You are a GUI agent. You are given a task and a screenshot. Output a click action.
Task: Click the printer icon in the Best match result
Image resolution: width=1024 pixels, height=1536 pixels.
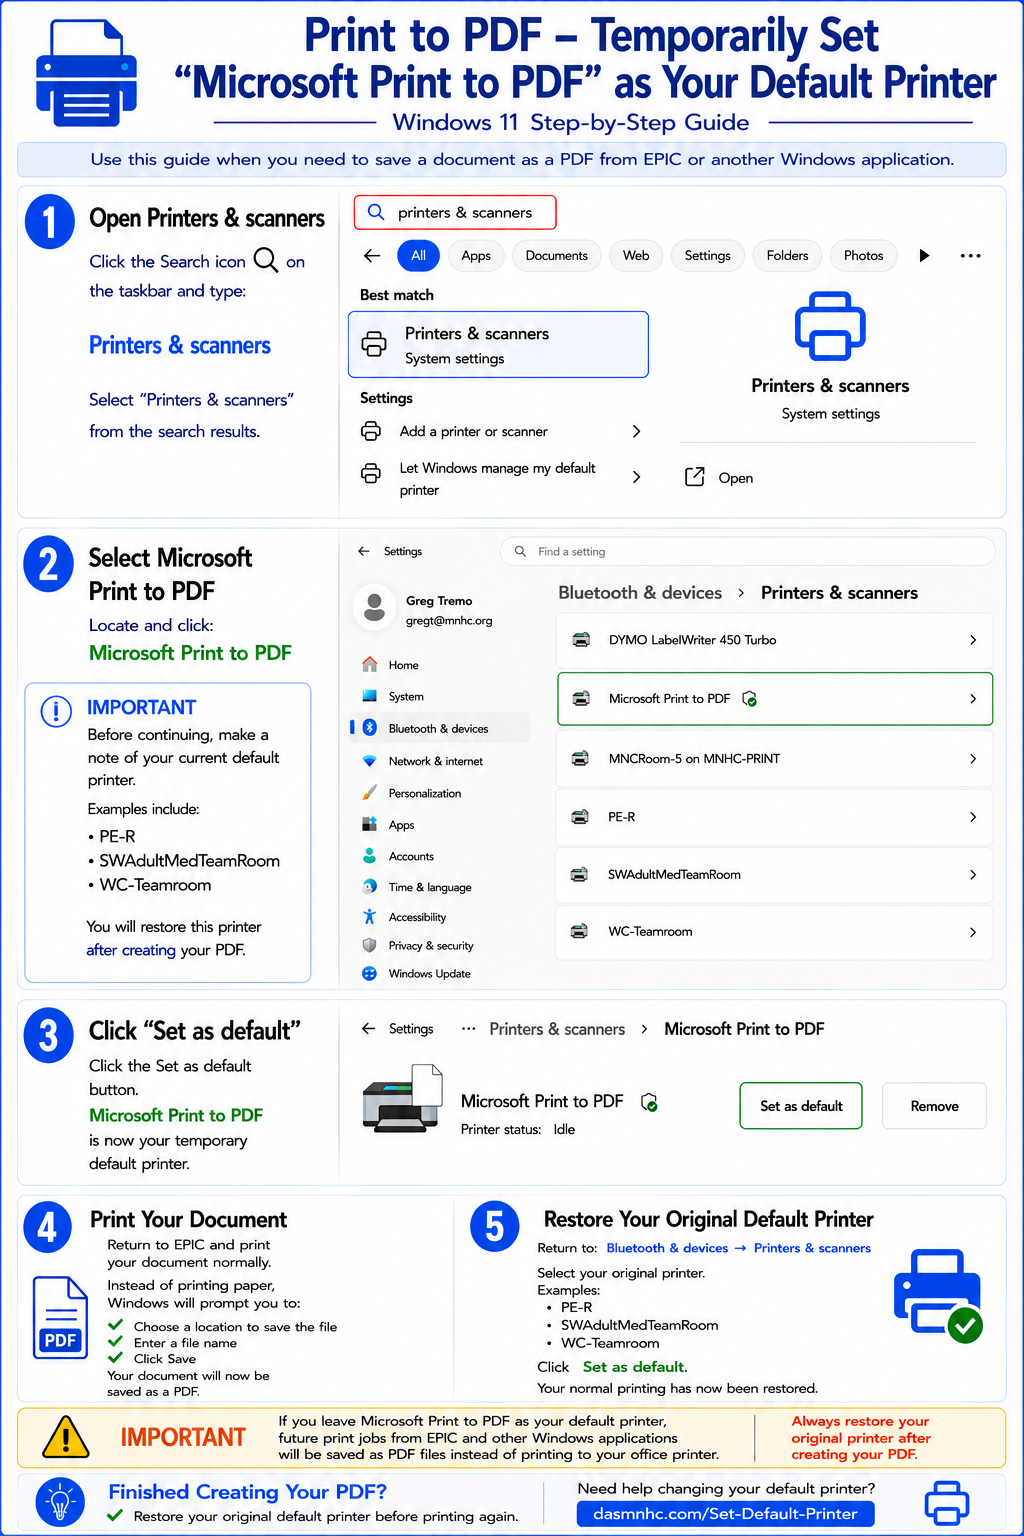(x=374, y=344)
